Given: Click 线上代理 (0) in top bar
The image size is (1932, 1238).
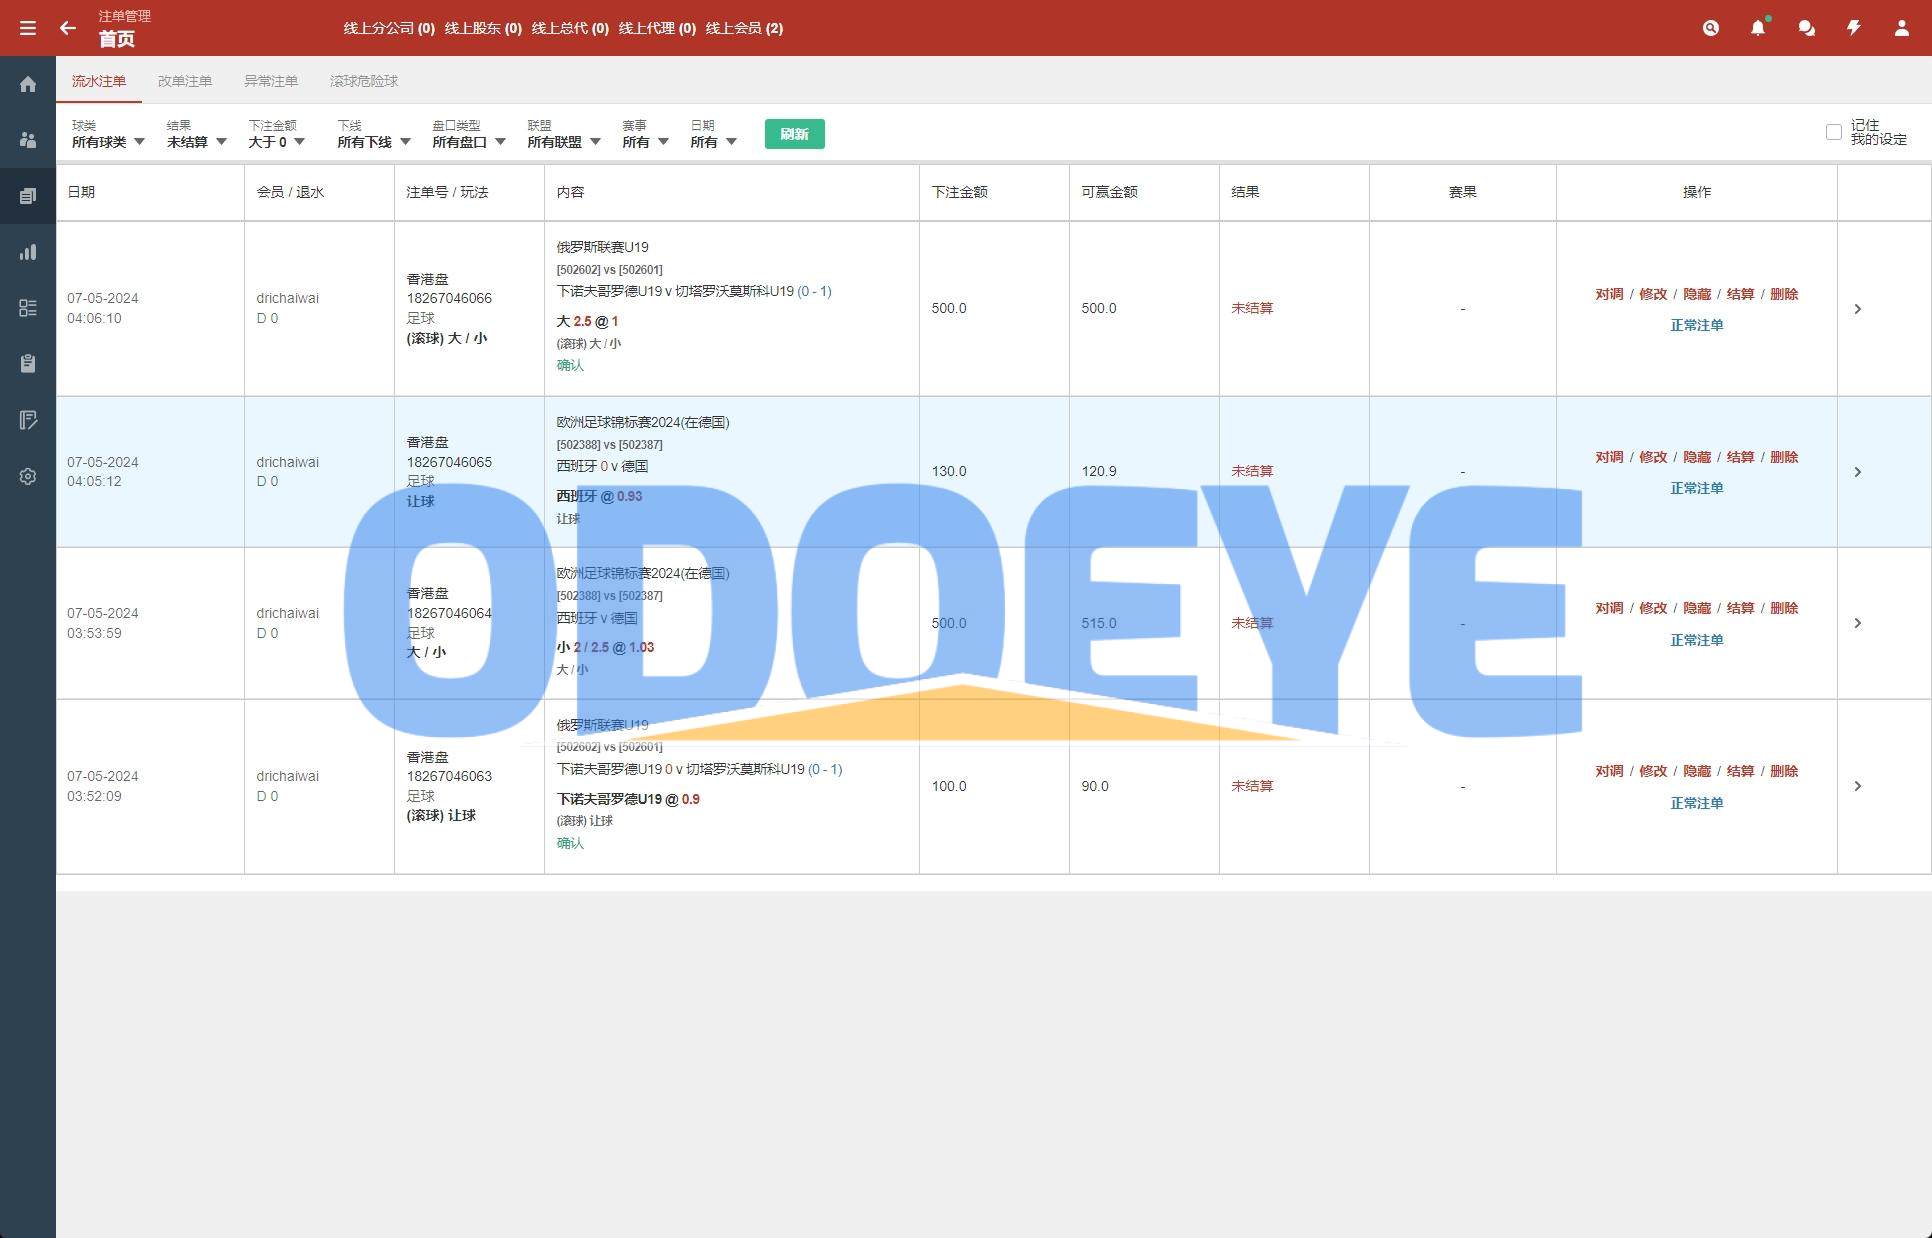Looking at the screenshot, I should point(657,28).
